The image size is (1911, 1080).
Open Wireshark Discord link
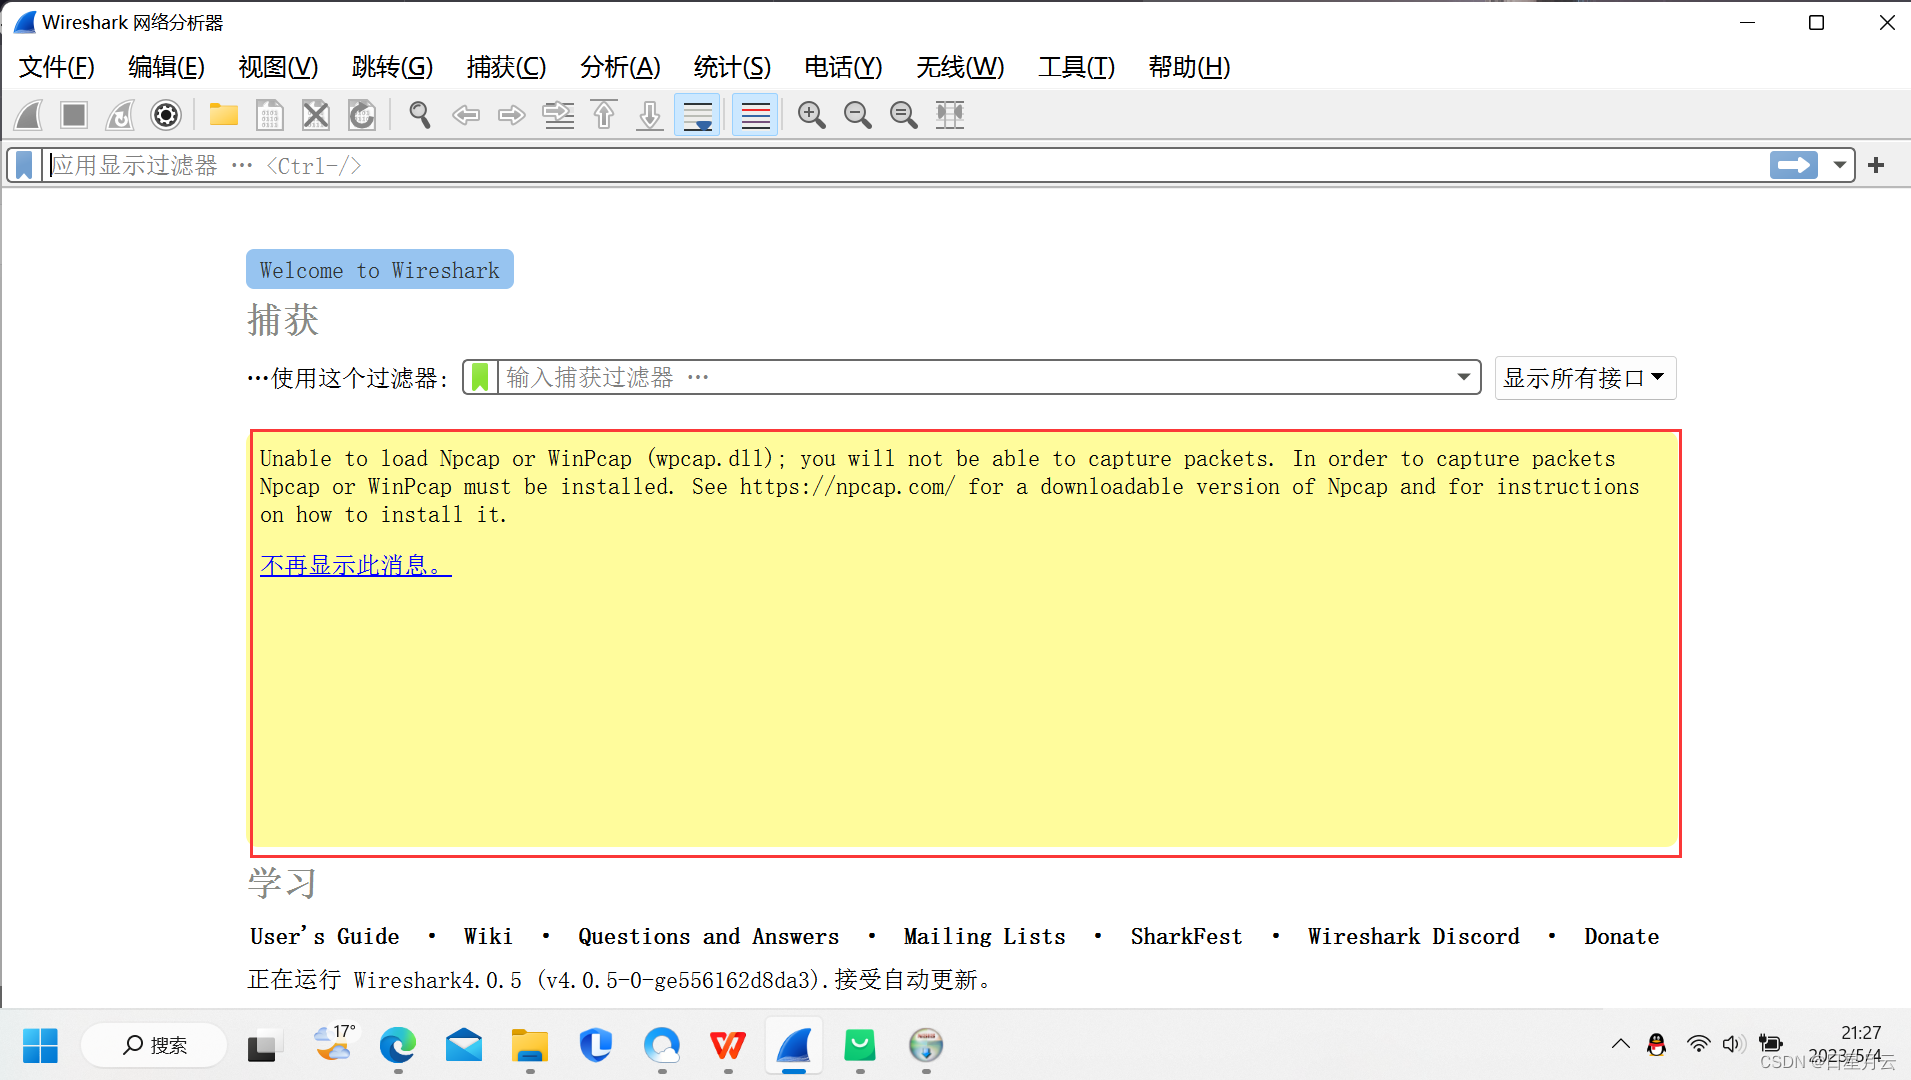tap(1414, 936)
